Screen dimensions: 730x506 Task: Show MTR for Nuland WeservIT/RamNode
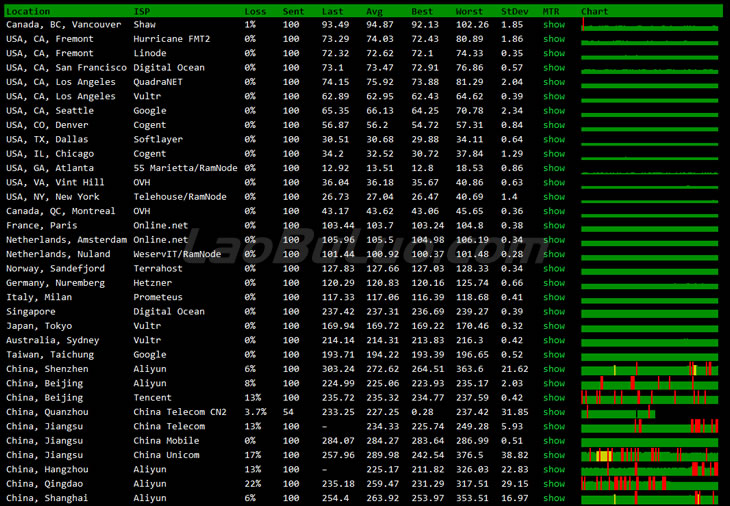click(x=554, y=254)
